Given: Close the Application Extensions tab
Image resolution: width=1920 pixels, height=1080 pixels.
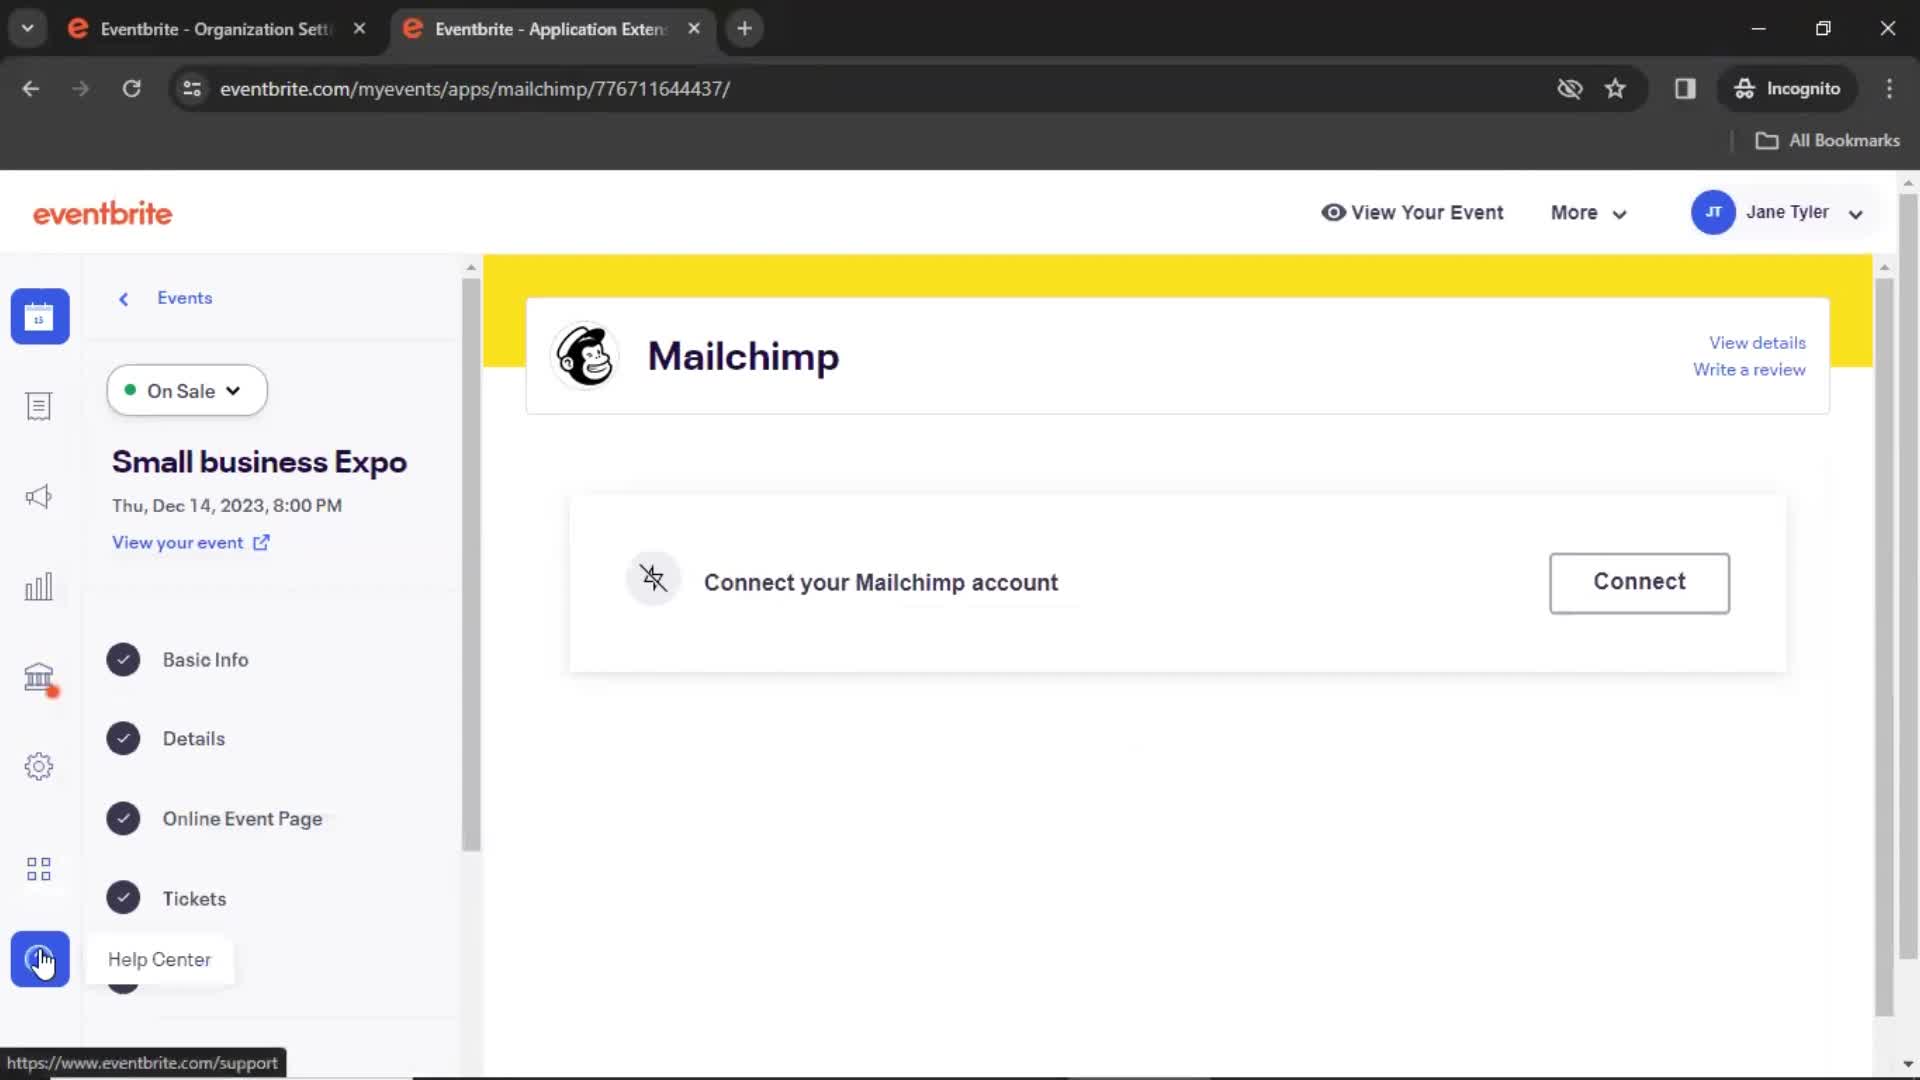Looking at the screenshot, I should [694, 29].
